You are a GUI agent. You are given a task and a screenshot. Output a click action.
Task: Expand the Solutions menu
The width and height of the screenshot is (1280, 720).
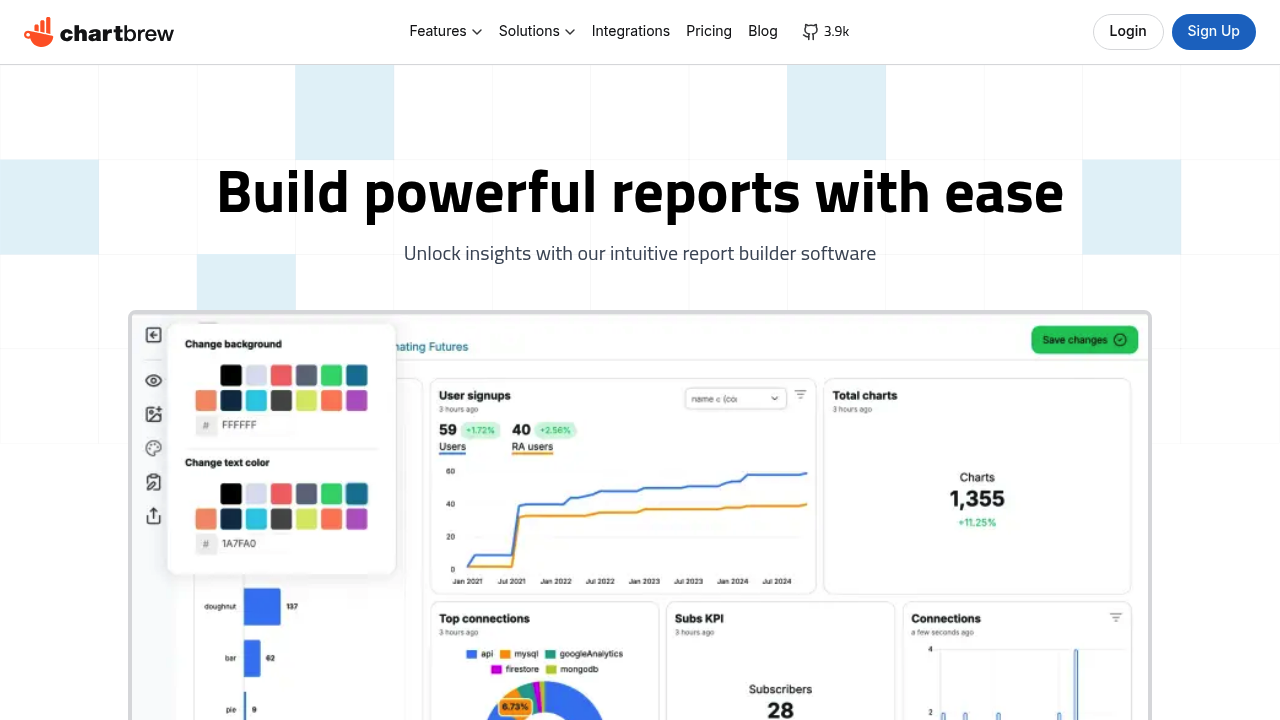click(537, 31)
